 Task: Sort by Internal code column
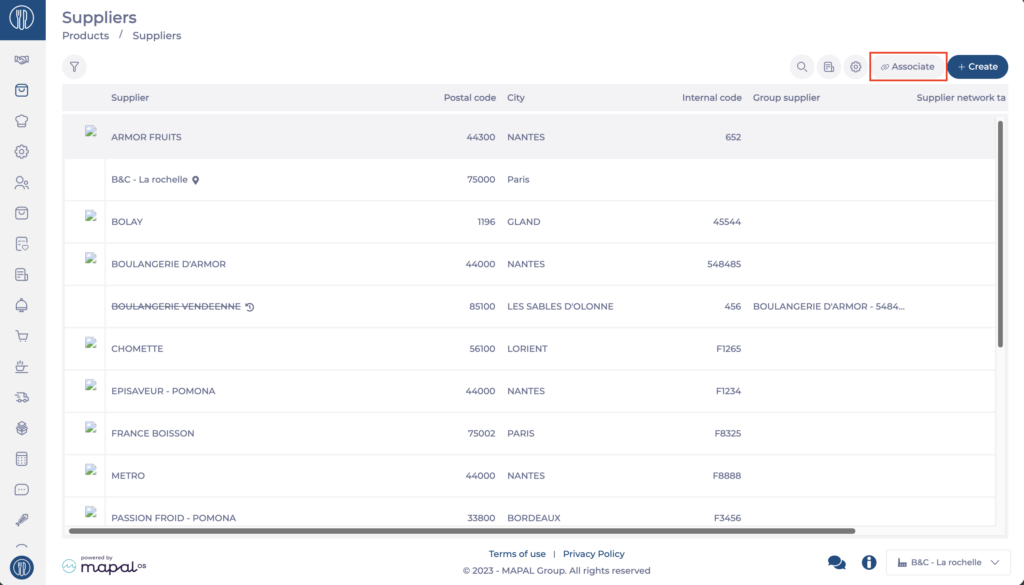pos(712,97)
